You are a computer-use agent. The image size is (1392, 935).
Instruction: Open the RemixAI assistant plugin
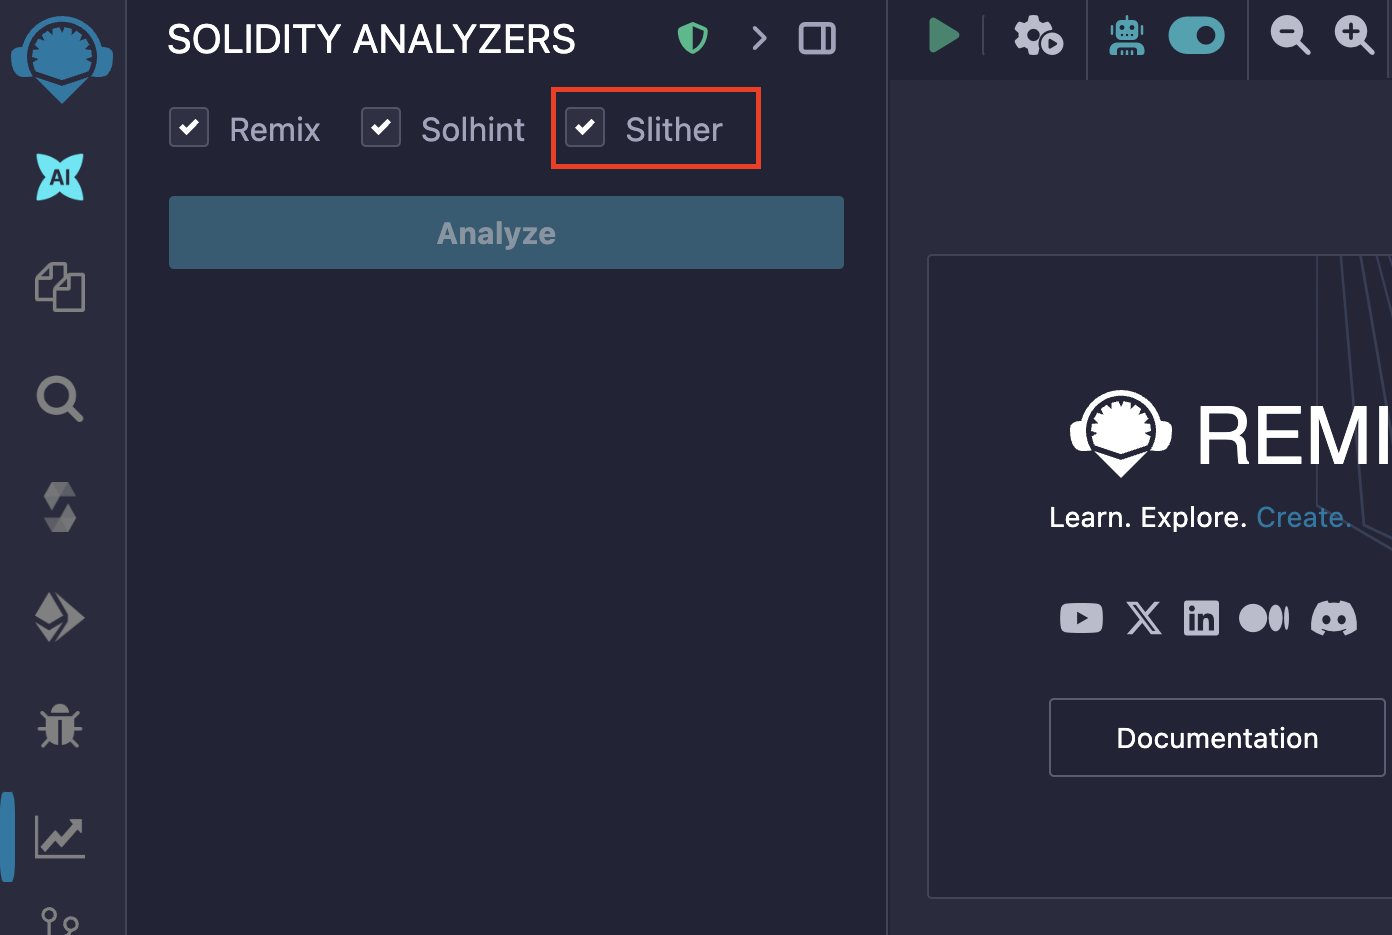pos(60,177)
